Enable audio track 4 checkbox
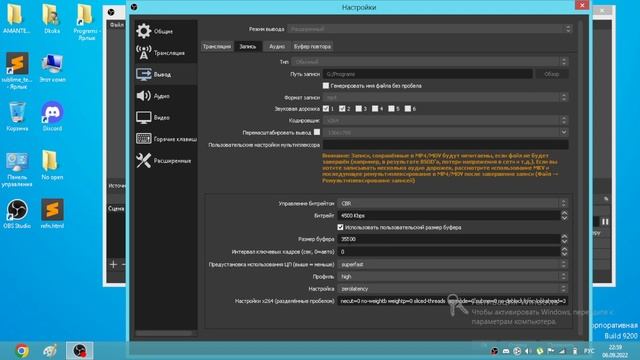Image resolution: width=640 pixels, height=360 pixels. click(375, 109)
